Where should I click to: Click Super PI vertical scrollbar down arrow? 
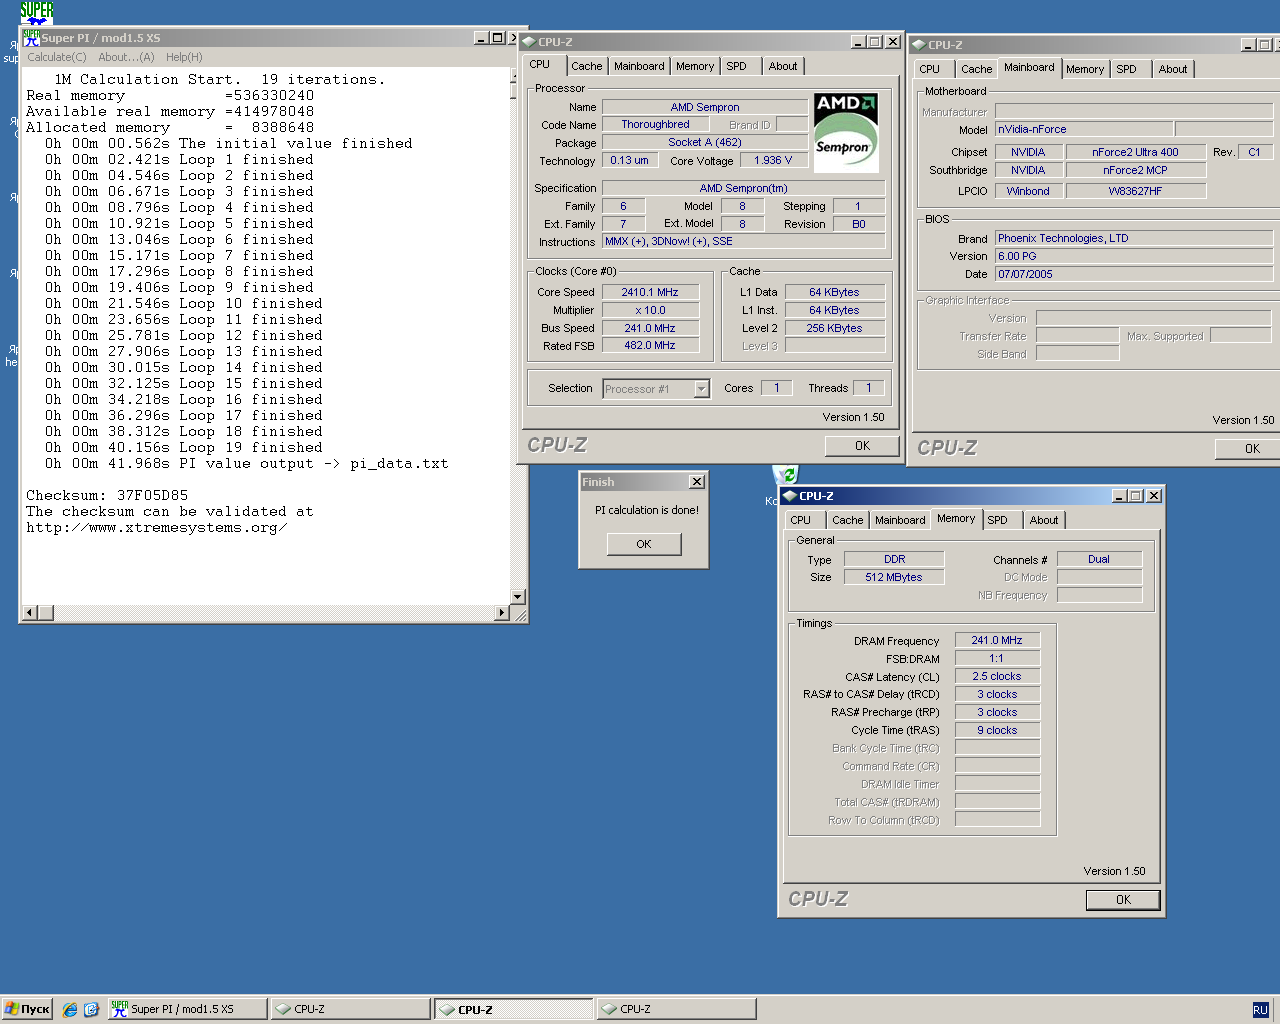click(x=518, y=597)
